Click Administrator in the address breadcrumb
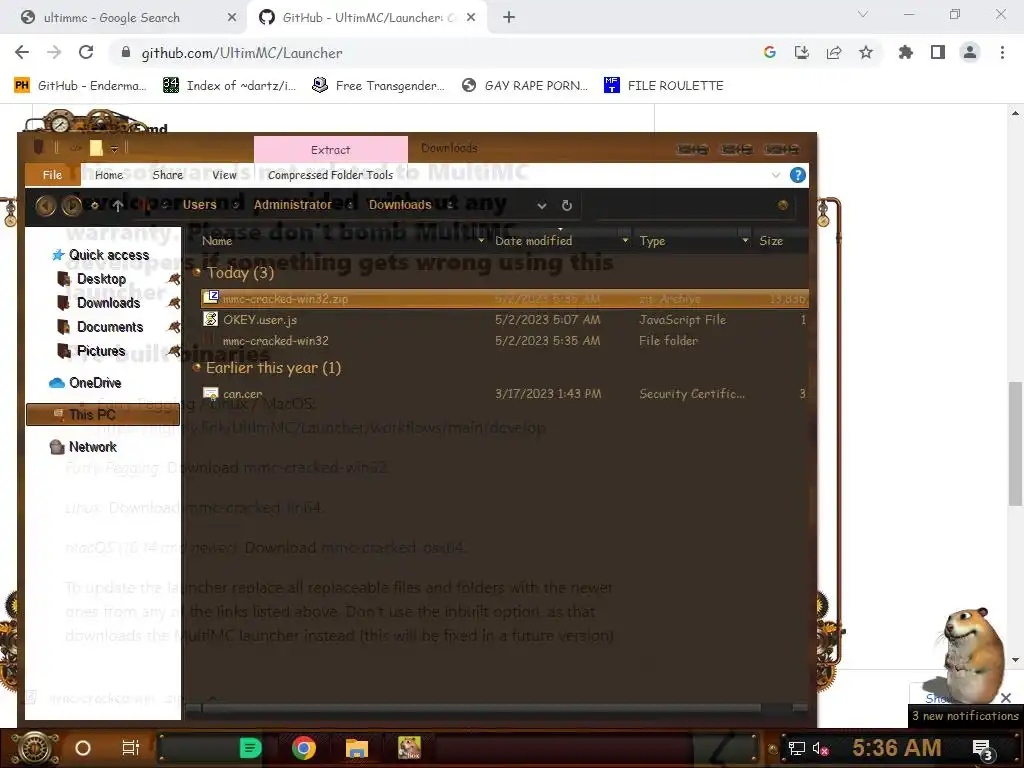The height and width of the screenshot is (768, 1024). click(293, 205)
